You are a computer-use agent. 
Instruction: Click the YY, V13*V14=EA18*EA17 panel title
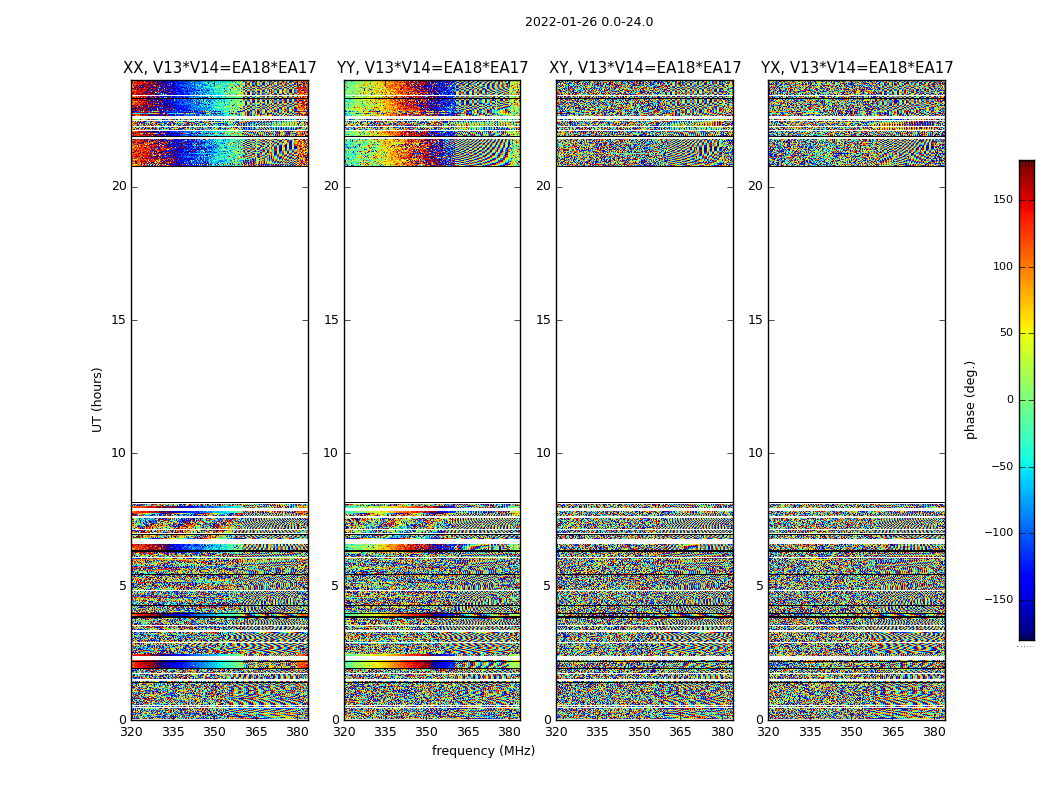tap(433, 68)
